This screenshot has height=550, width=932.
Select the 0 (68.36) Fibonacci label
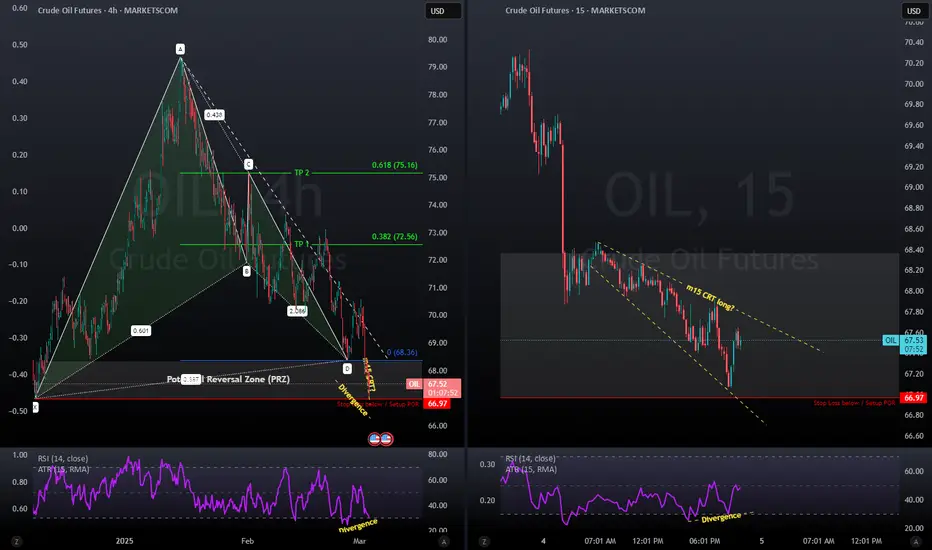402,352
